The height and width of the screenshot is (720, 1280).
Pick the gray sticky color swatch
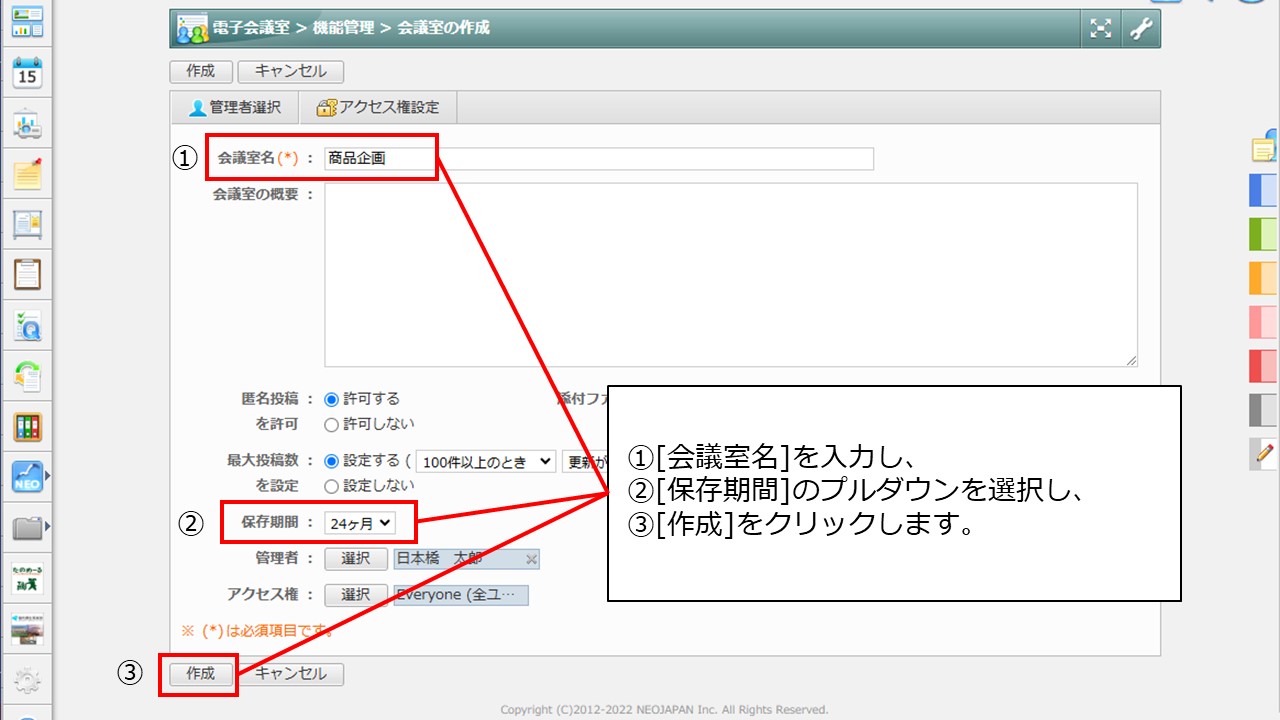tap(1264, 410)
